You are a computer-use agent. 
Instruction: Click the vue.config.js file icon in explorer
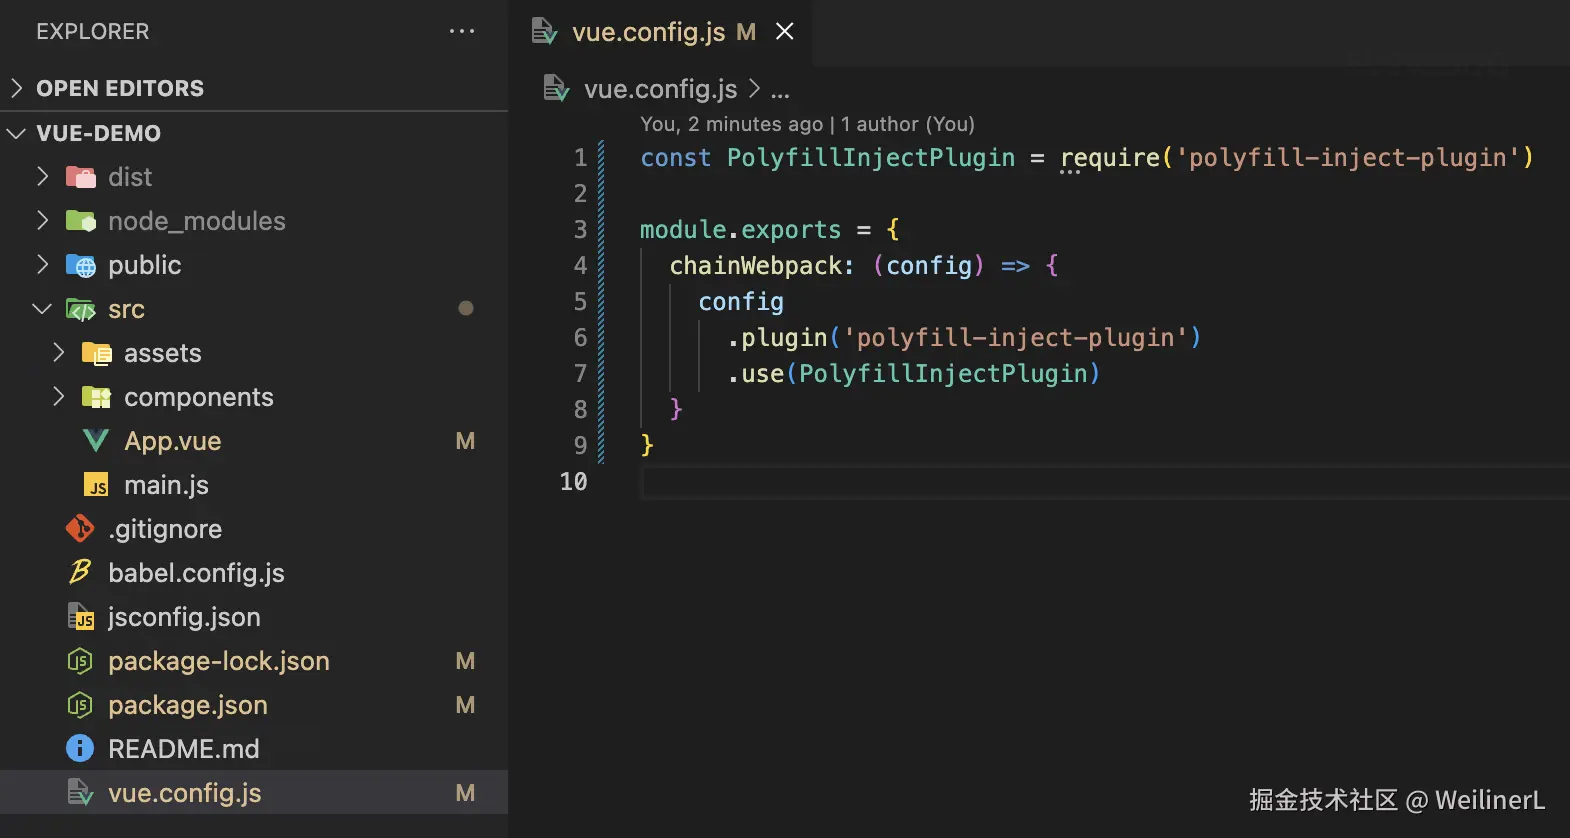(x=80, y=793)
